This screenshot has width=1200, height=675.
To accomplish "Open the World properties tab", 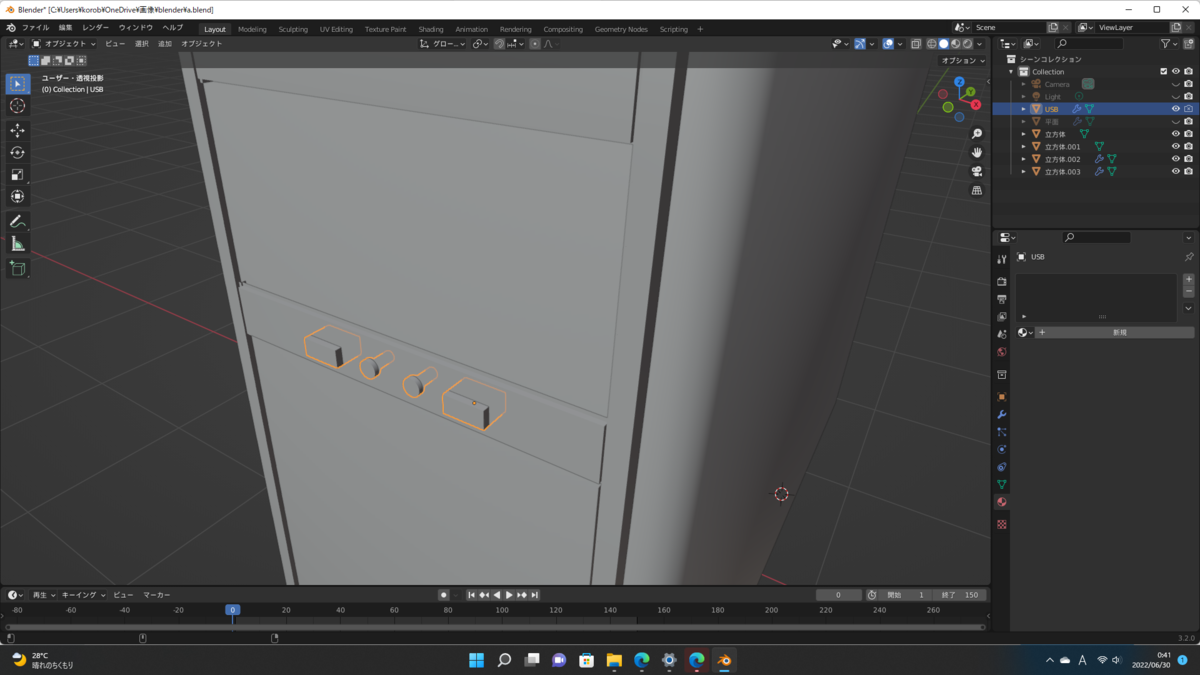I will coord(1002,352).
